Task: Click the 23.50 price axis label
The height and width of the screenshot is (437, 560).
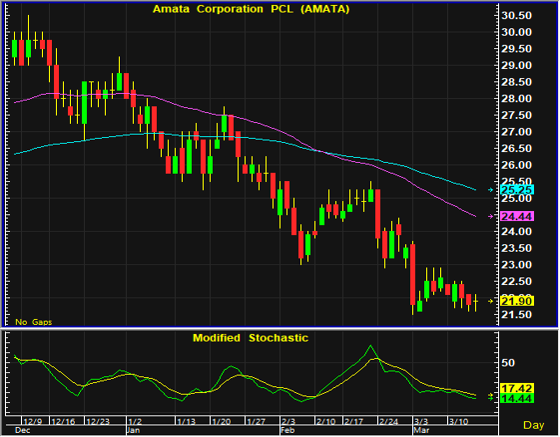Action: 516,248
